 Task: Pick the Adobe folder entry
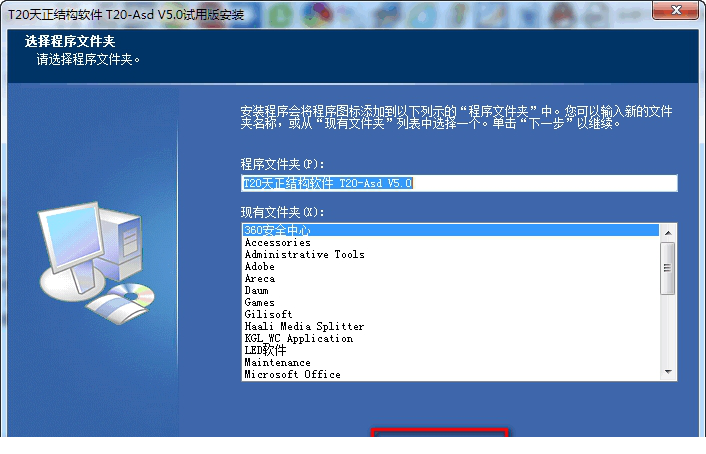click(451, 266)
